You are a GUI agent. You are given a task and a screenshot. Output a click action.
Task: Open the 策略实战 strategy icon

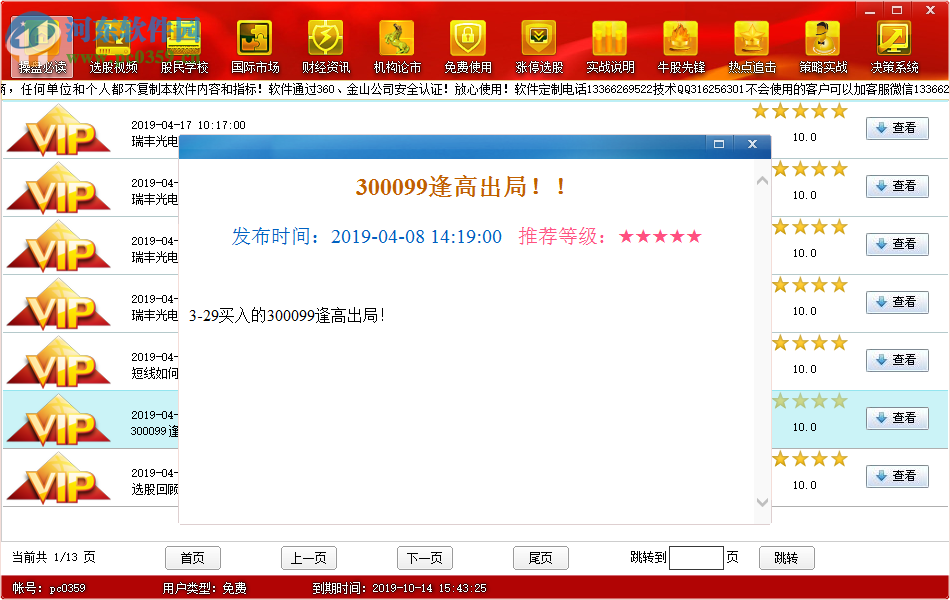822,45
